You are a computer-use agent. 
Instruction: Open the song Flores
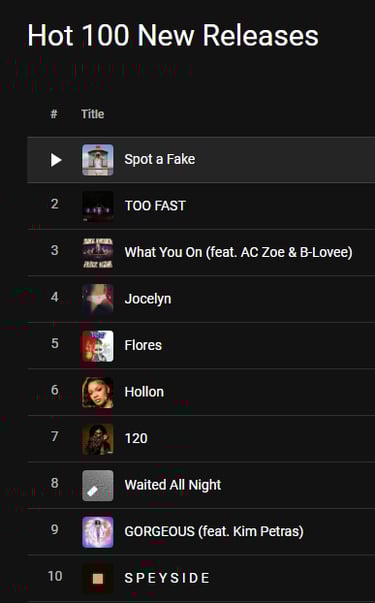click(x=143, y=345)
